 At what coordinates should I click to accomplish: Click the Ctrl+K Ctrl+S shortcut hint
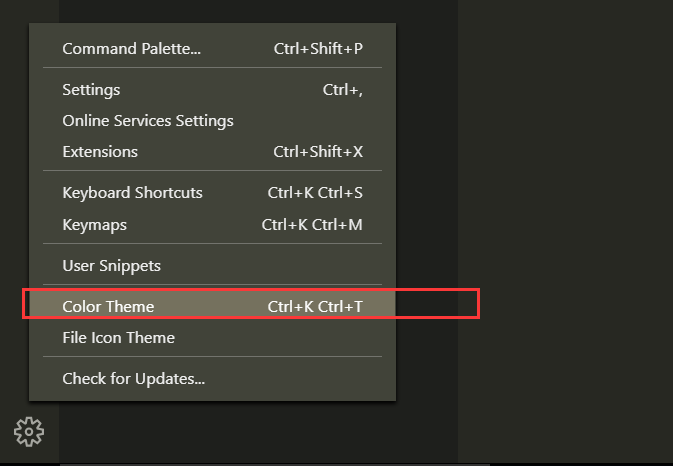tap(315, 193)
